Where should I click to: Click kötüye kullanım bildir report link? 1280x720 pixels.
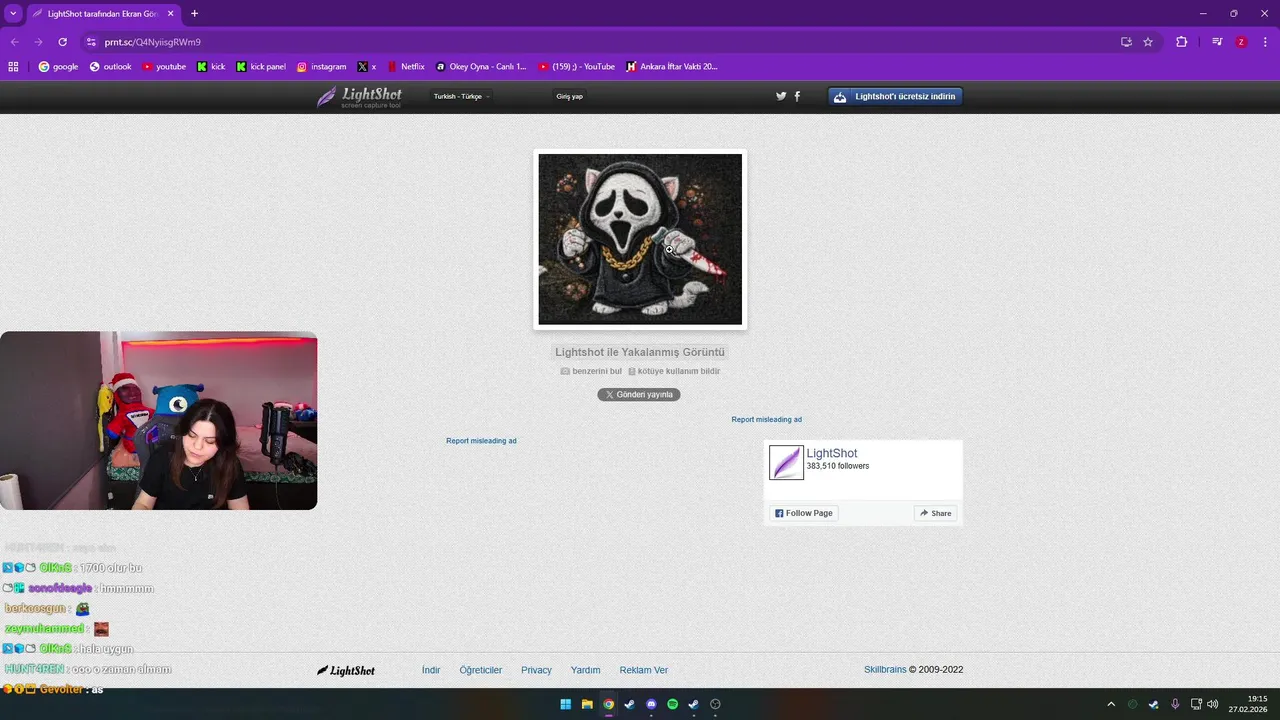click(674, 371)
